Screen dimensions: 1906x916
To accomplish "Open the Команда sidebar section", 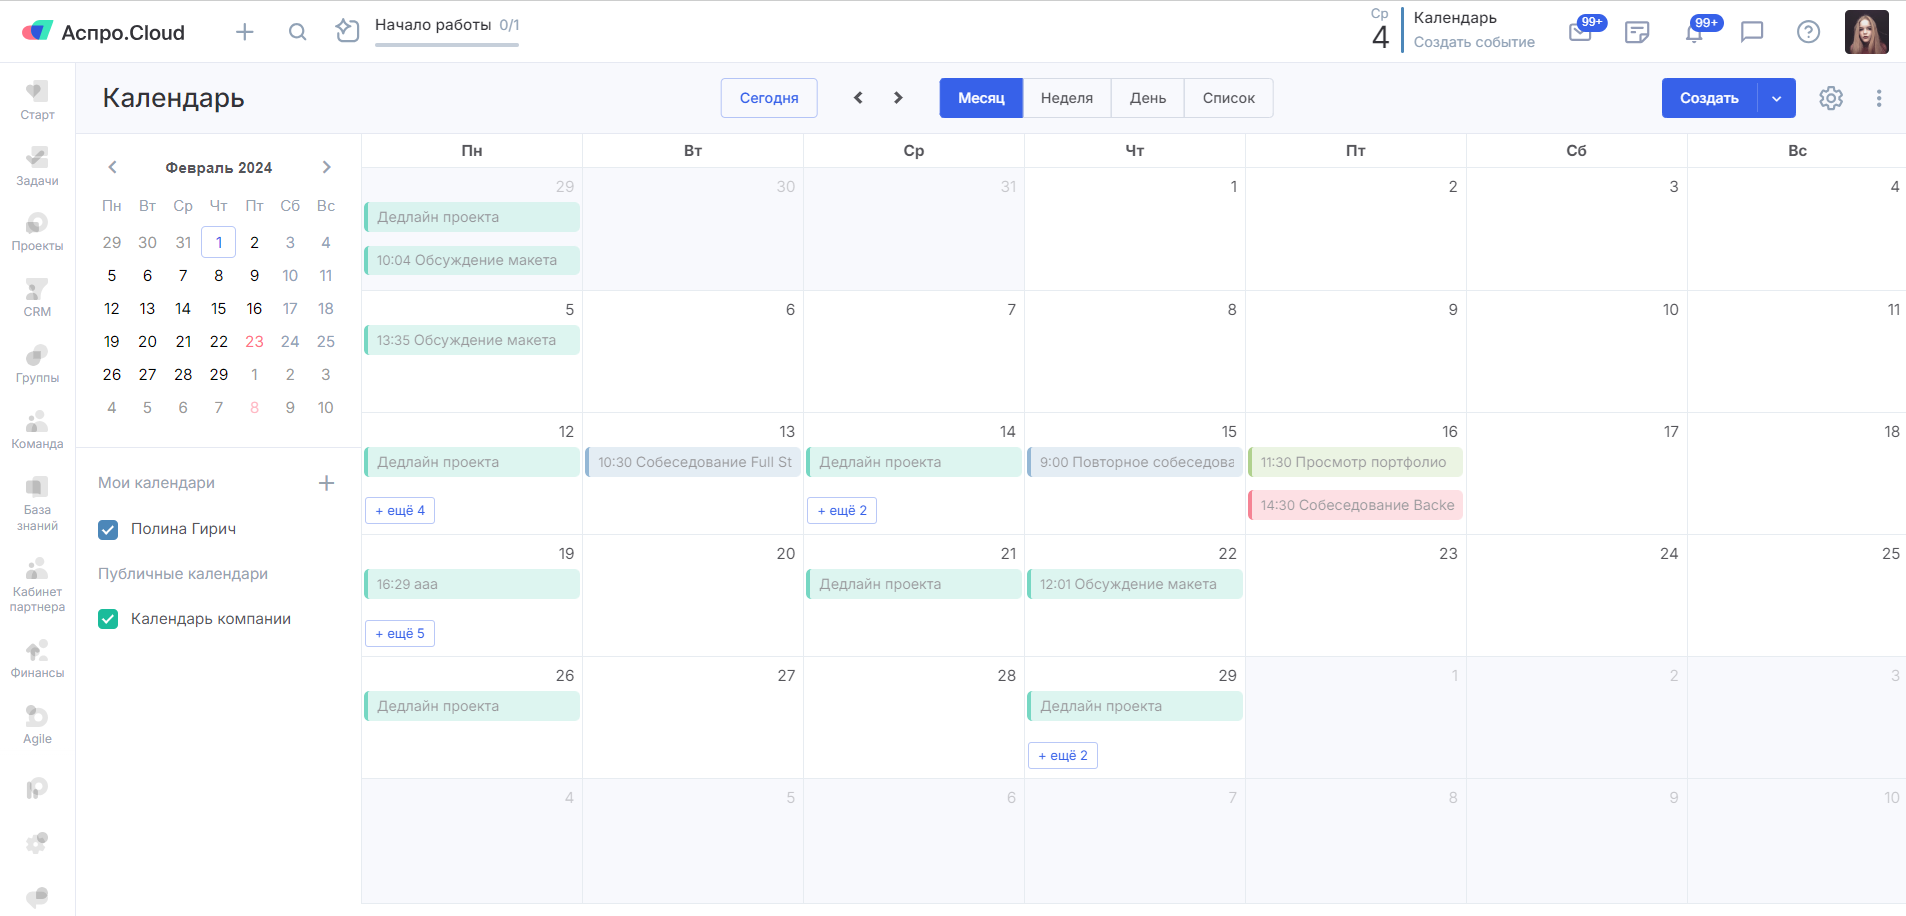I will (x=37, y=429).
